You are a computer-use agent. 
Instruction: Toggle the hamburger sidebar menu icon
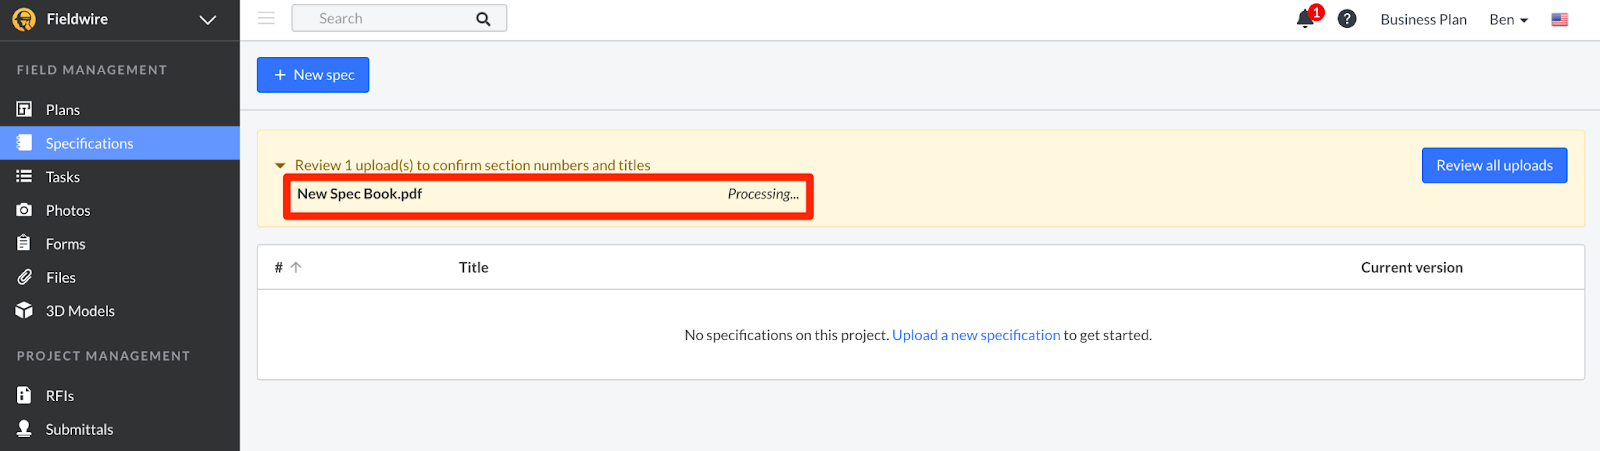(266, 18)
